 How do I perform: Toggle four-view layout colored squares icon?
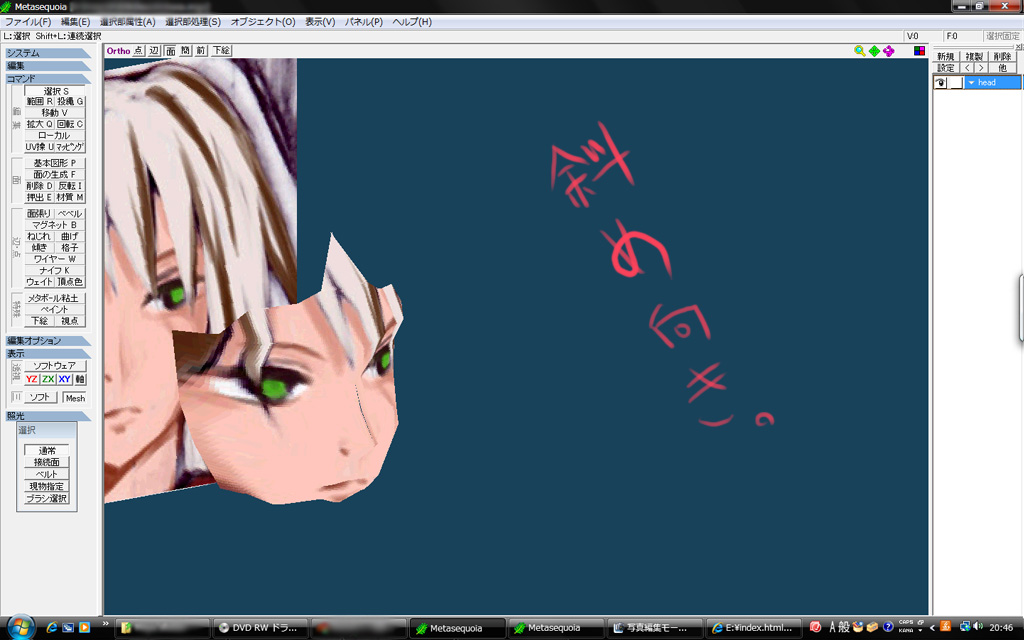pos(920,51)
